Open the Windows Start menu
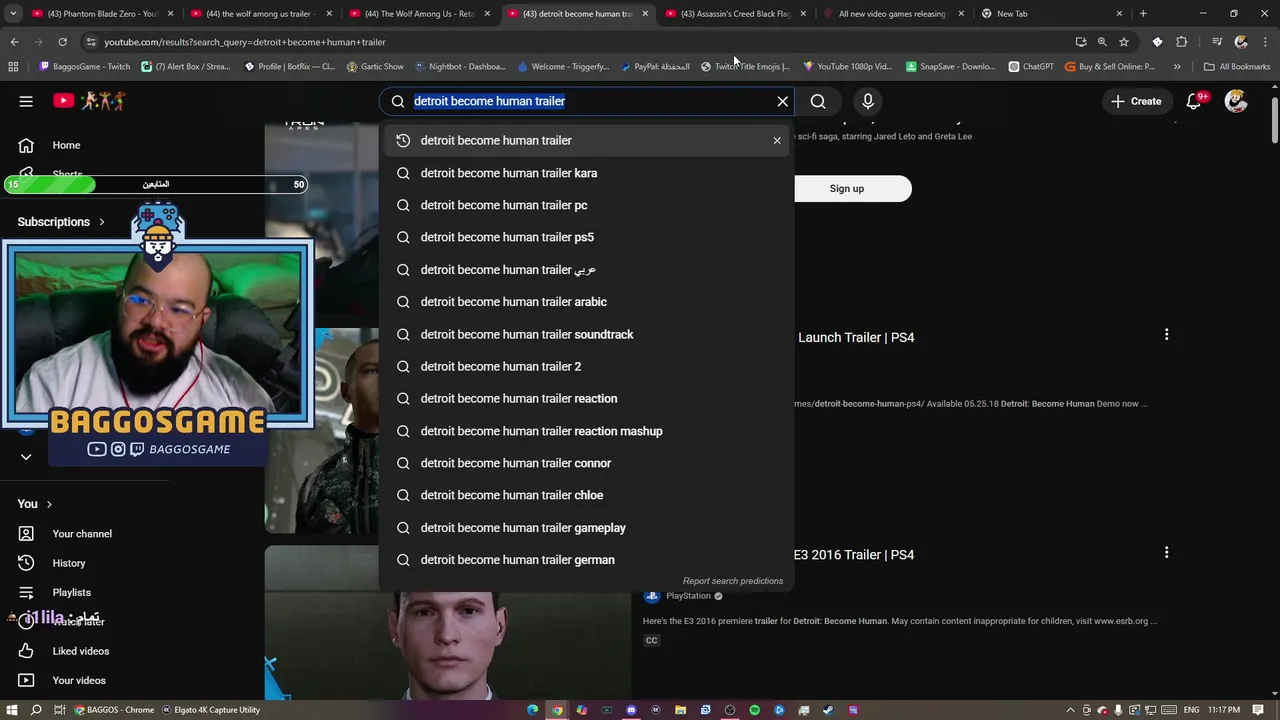 [12, 710]
